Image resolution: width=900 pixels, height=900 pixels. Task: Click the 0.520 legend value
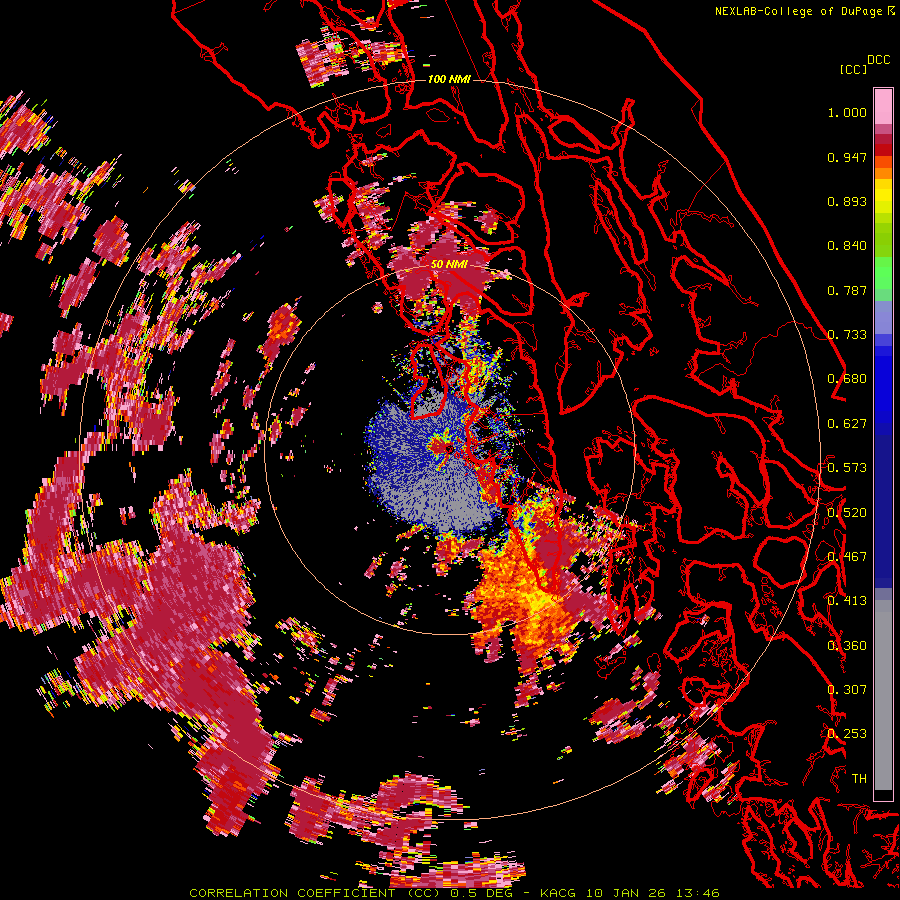point(847,513)
